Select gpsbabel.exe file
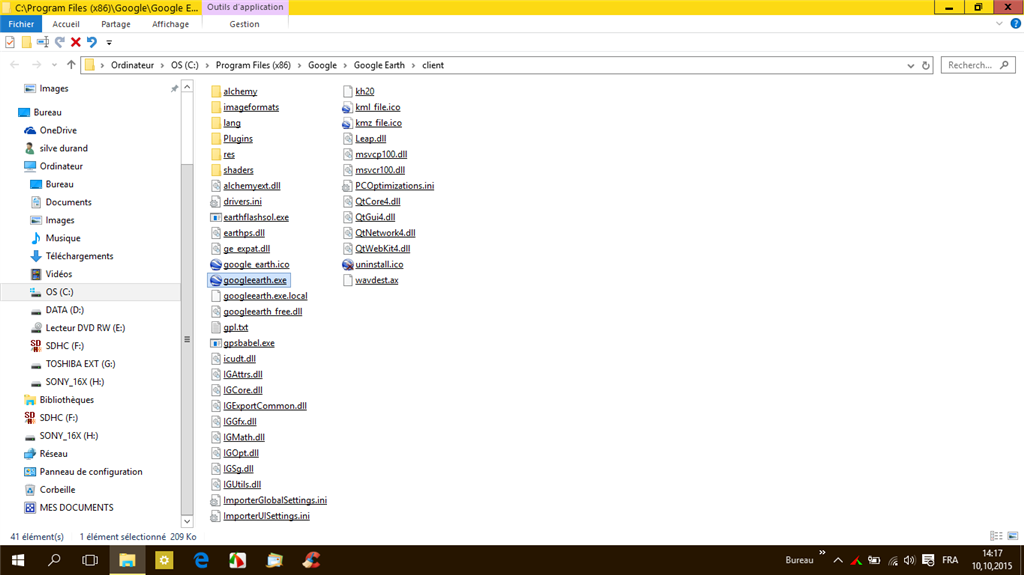Image resolution: width=1024 pixels, height=575 pixels. 242,343
